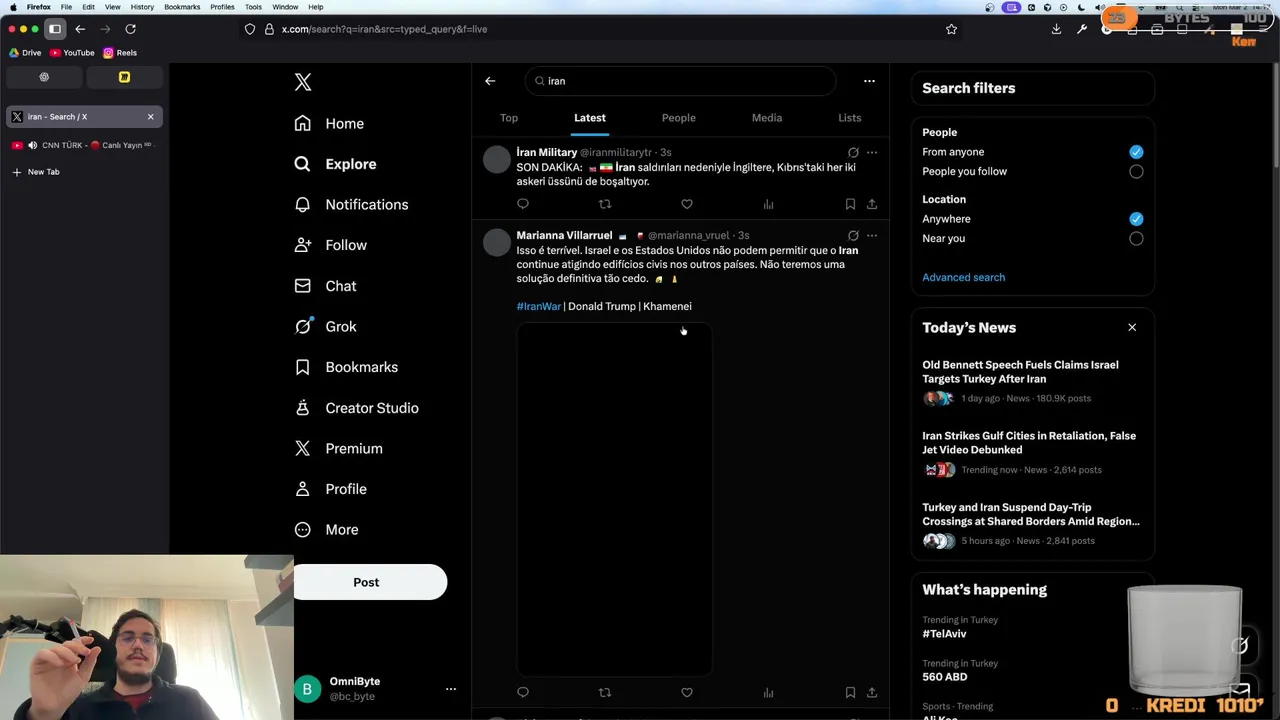
Task: Click the iran search input field
Action: 680,81
